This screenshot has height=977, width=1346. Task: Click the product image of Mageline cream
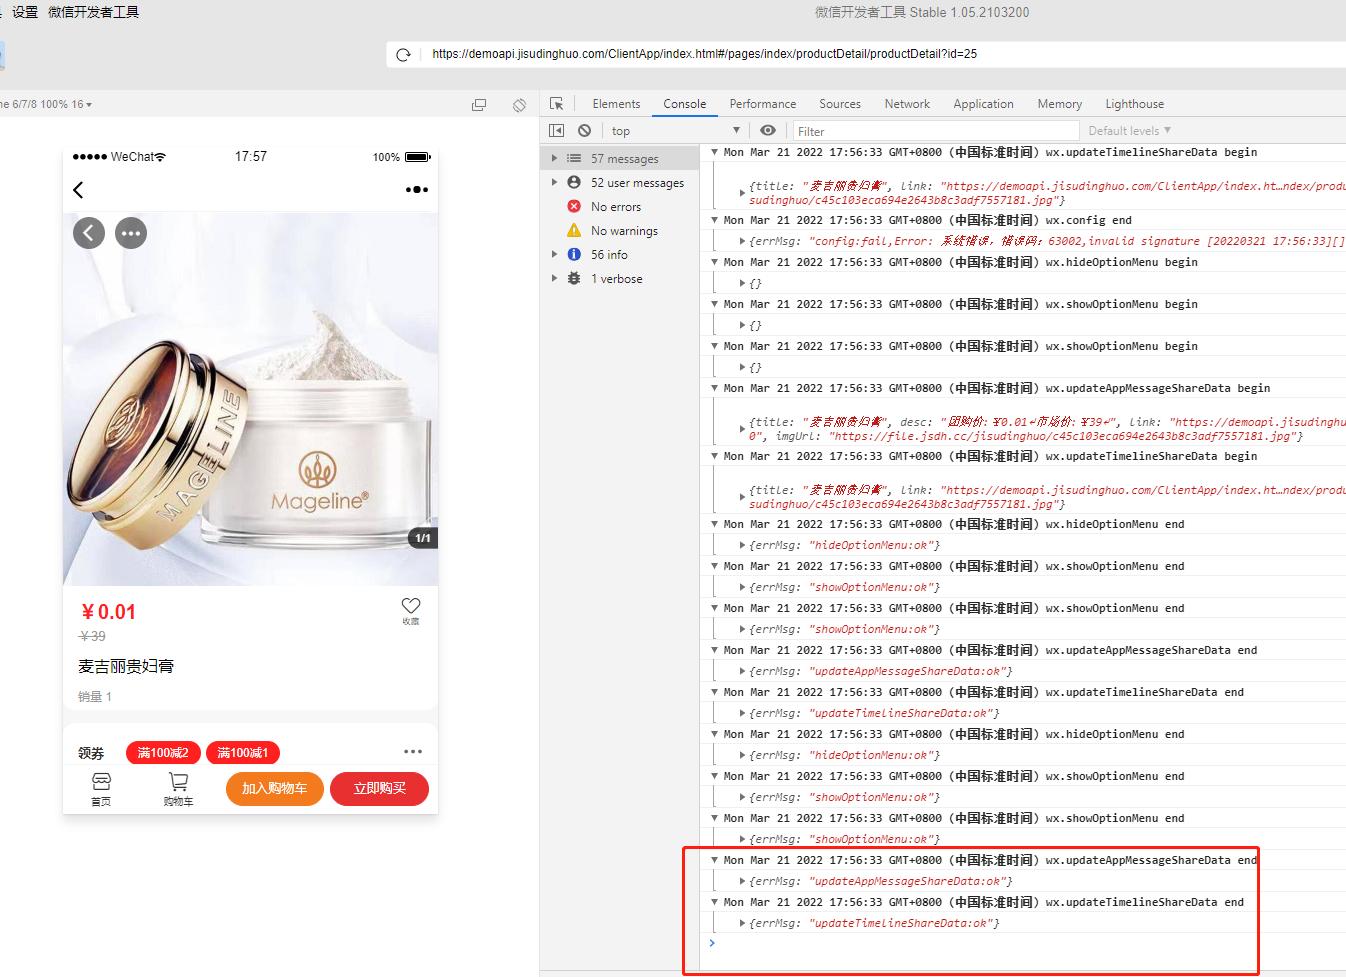[250, 398]
